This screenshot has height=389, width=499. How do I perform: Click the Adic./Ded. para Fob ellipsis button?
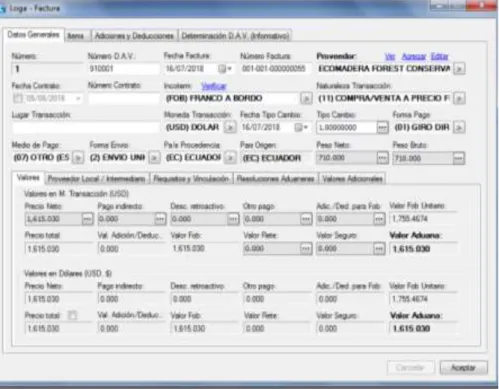[379, 219]
